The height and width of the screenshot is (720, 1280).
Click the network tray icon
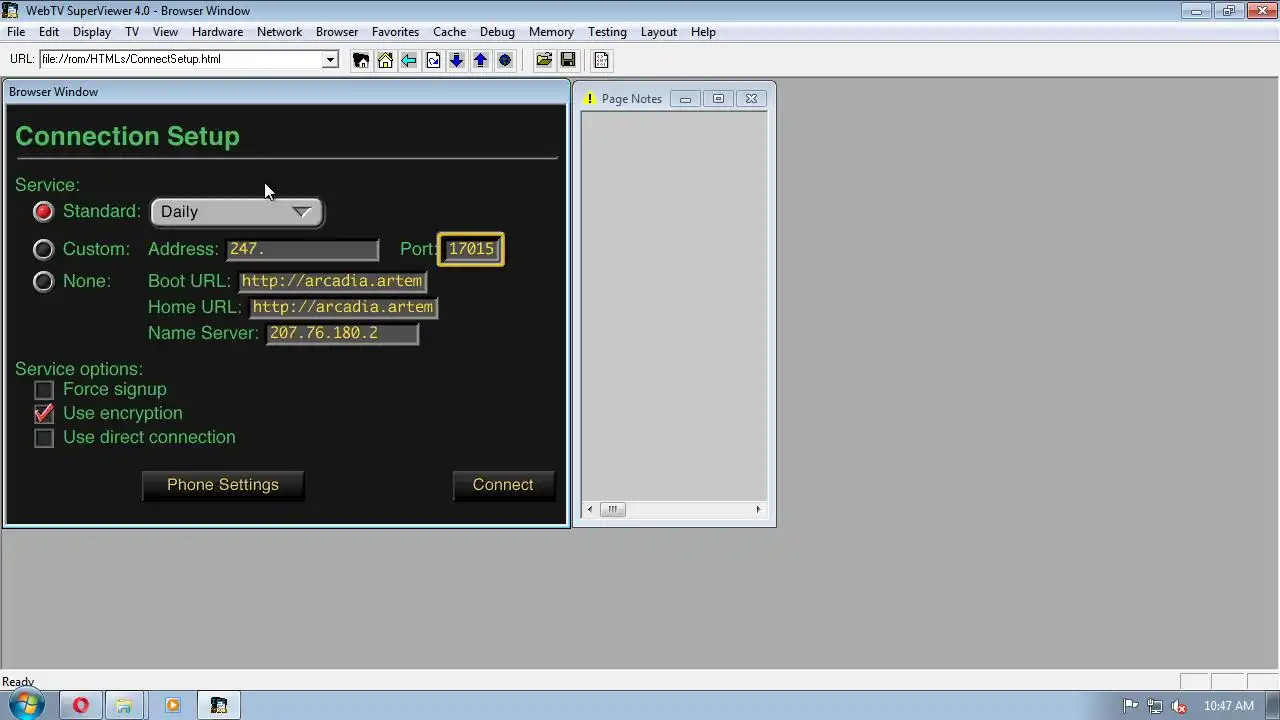[1155, 706]
